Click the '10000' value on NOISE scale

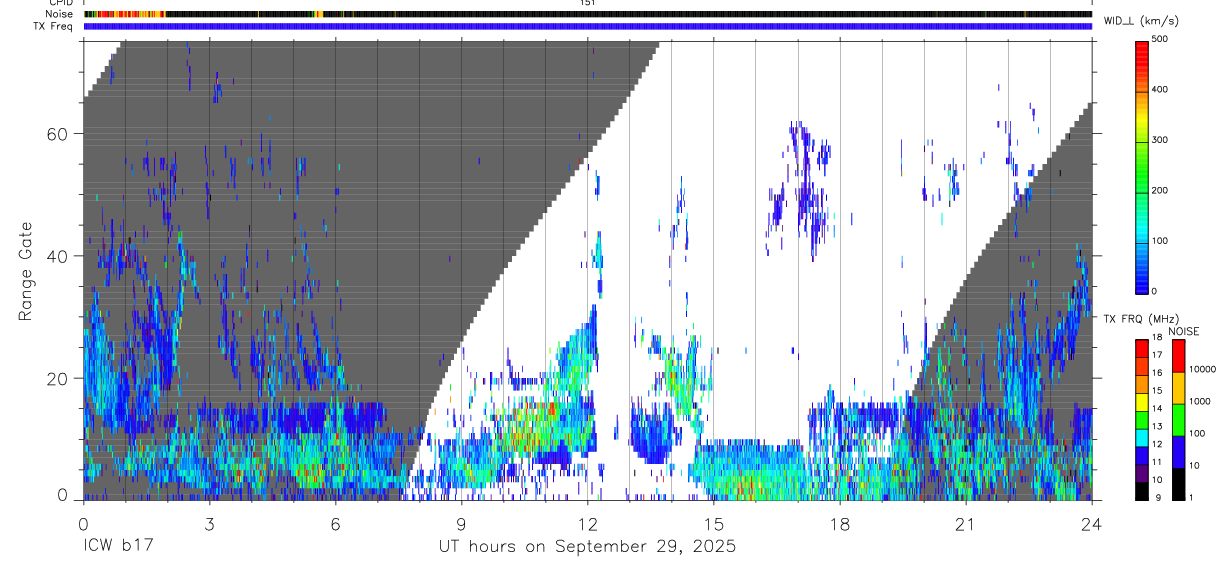click(x=1202, y=369)
